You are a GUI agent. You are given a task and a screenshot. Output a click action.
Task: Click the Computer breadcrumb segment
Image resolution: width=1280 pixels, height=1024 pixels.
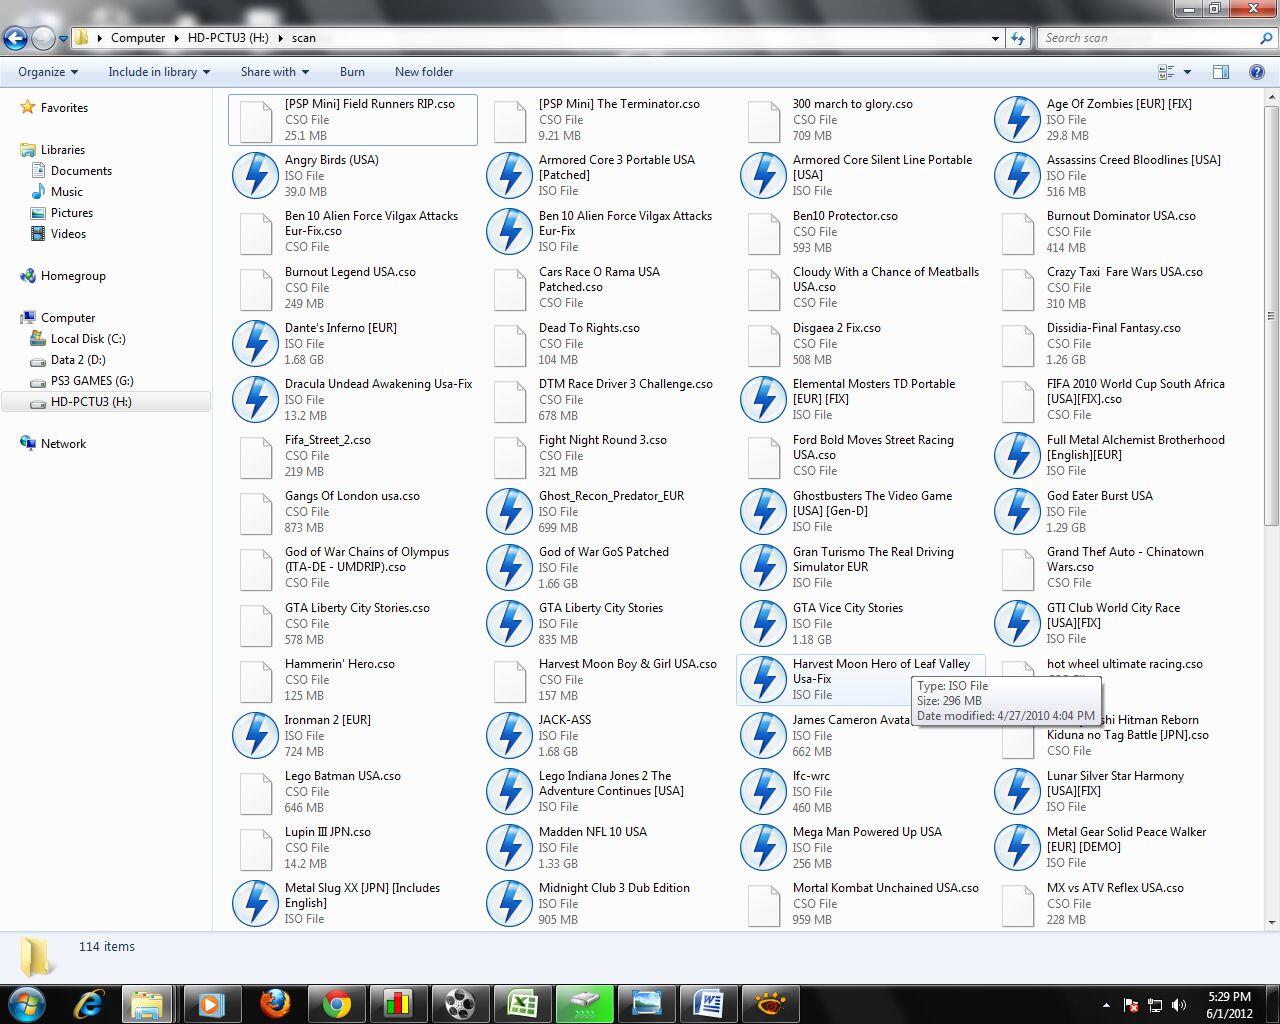tap(138, 38)
